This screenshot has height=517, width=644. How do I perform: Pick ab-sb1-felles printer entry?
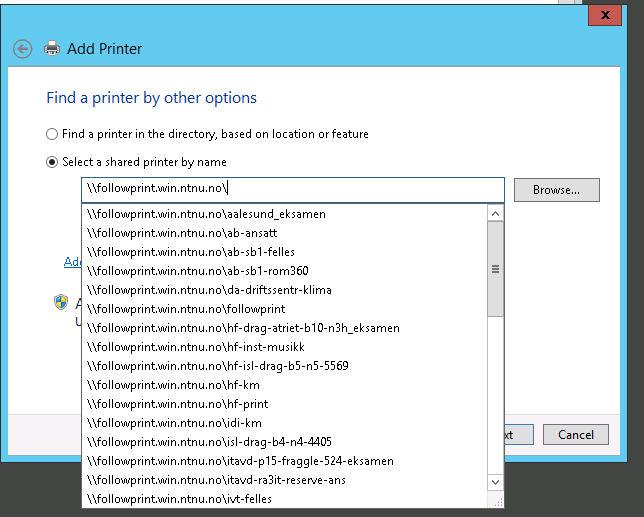(284, 252)
